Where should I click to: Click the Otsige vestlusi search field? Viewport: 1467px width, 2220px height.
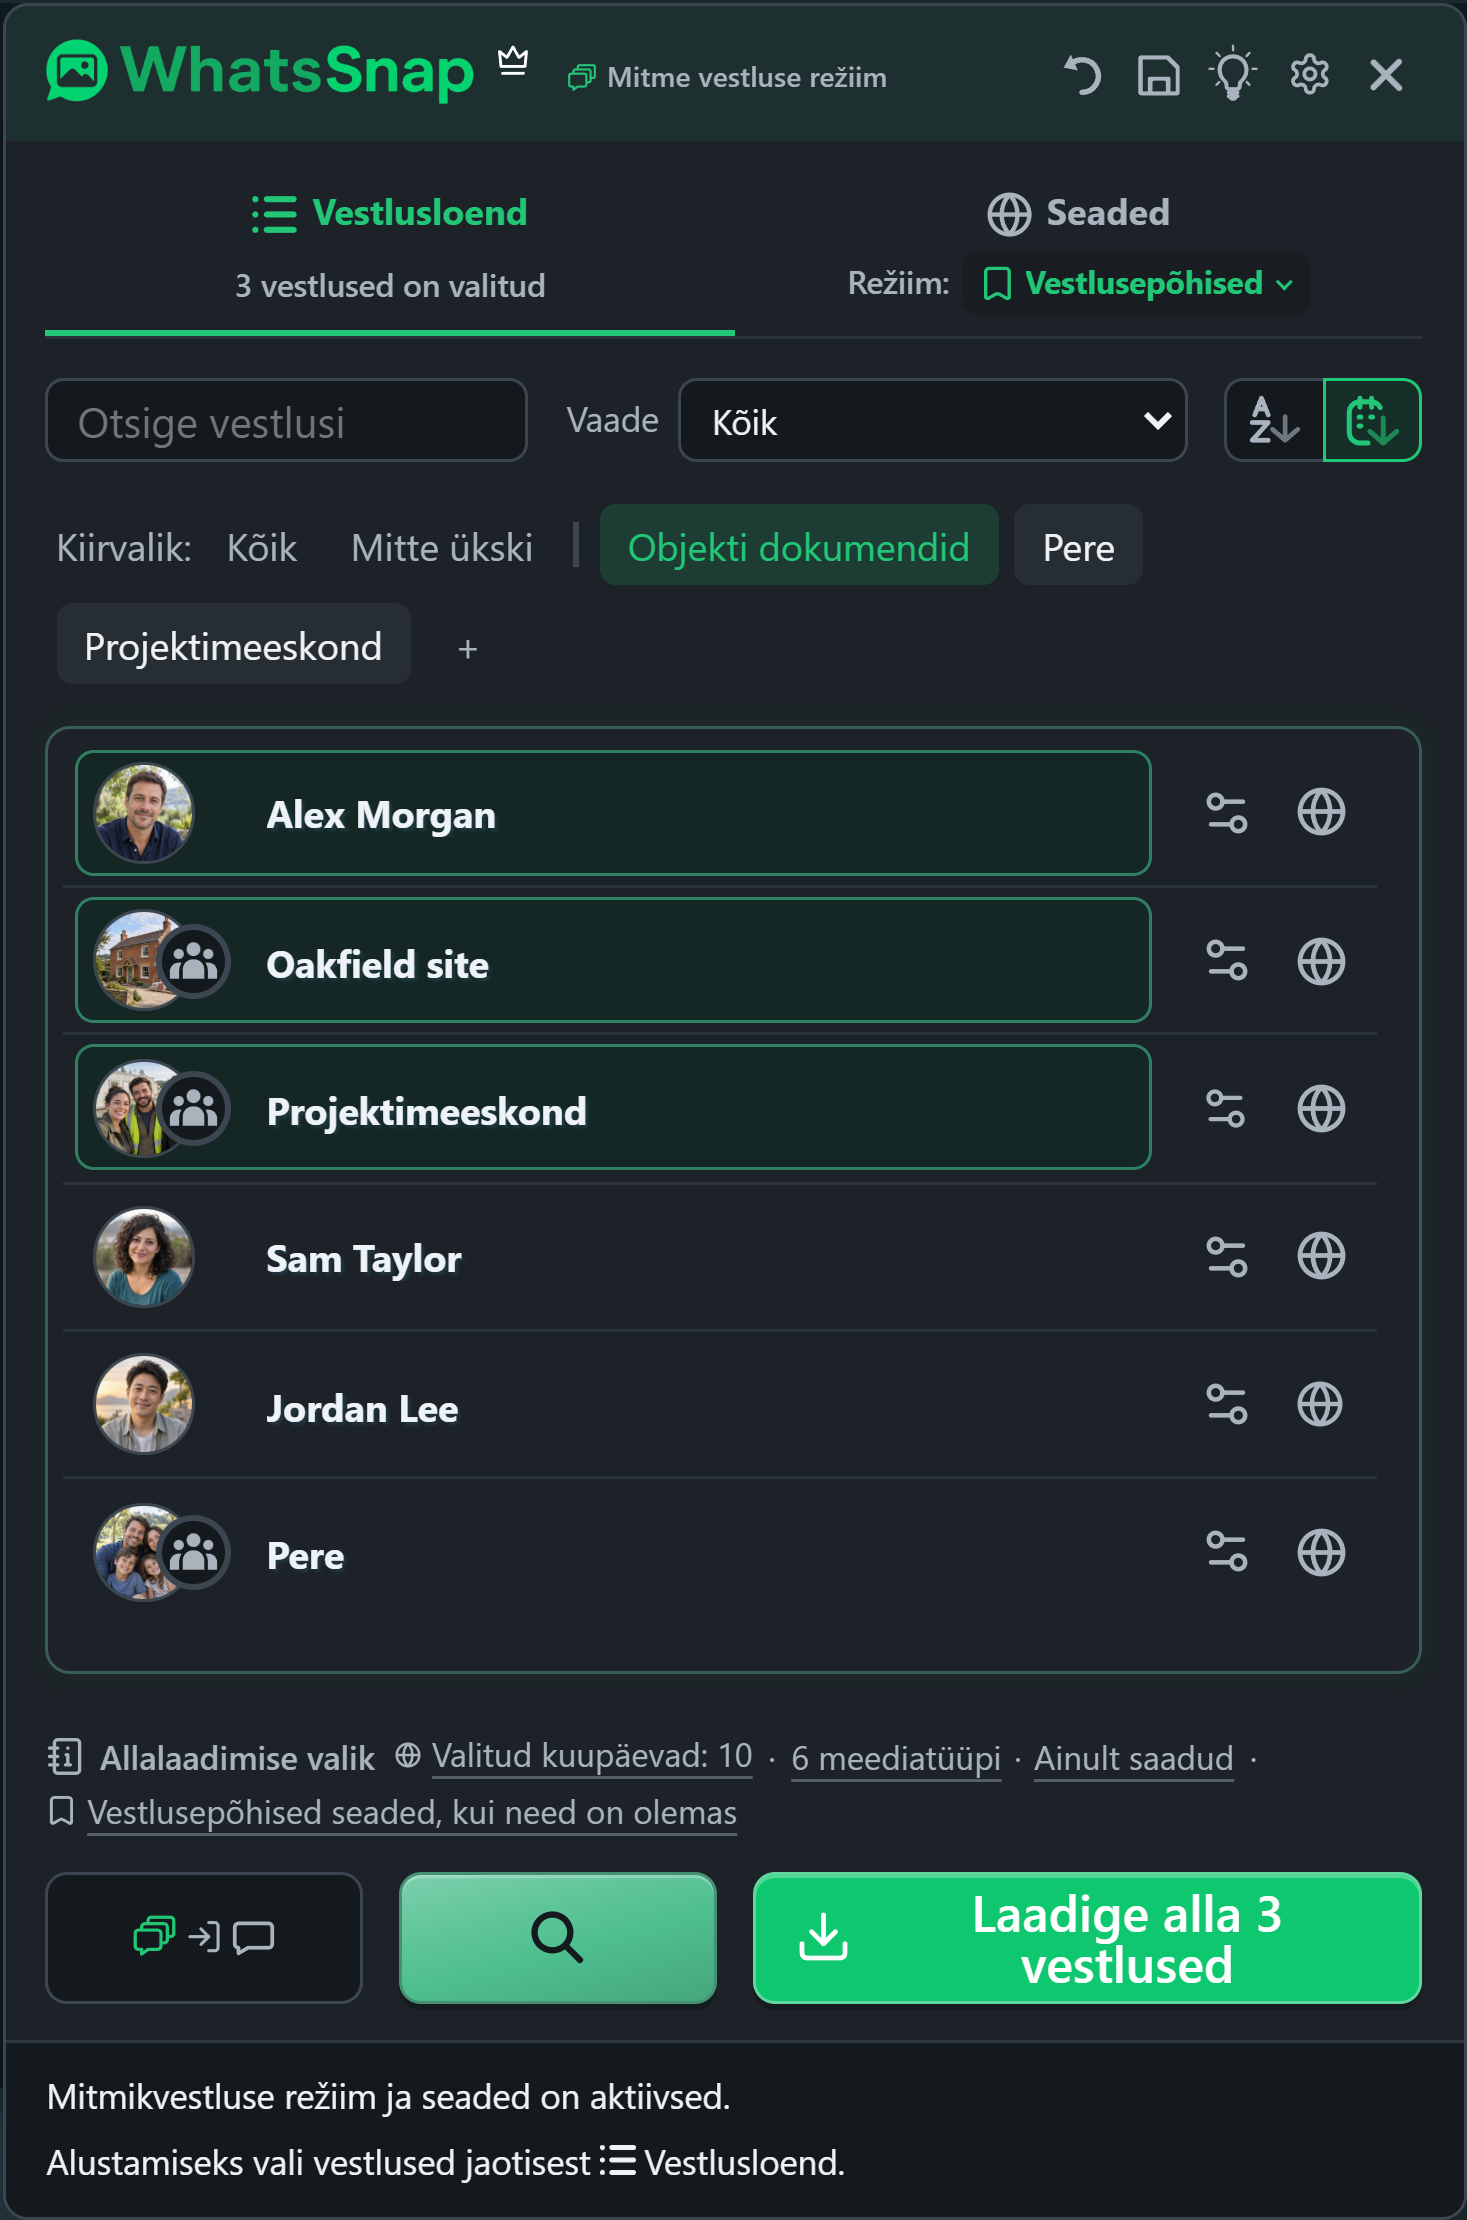pyautogui.click(x=286, y=420)
